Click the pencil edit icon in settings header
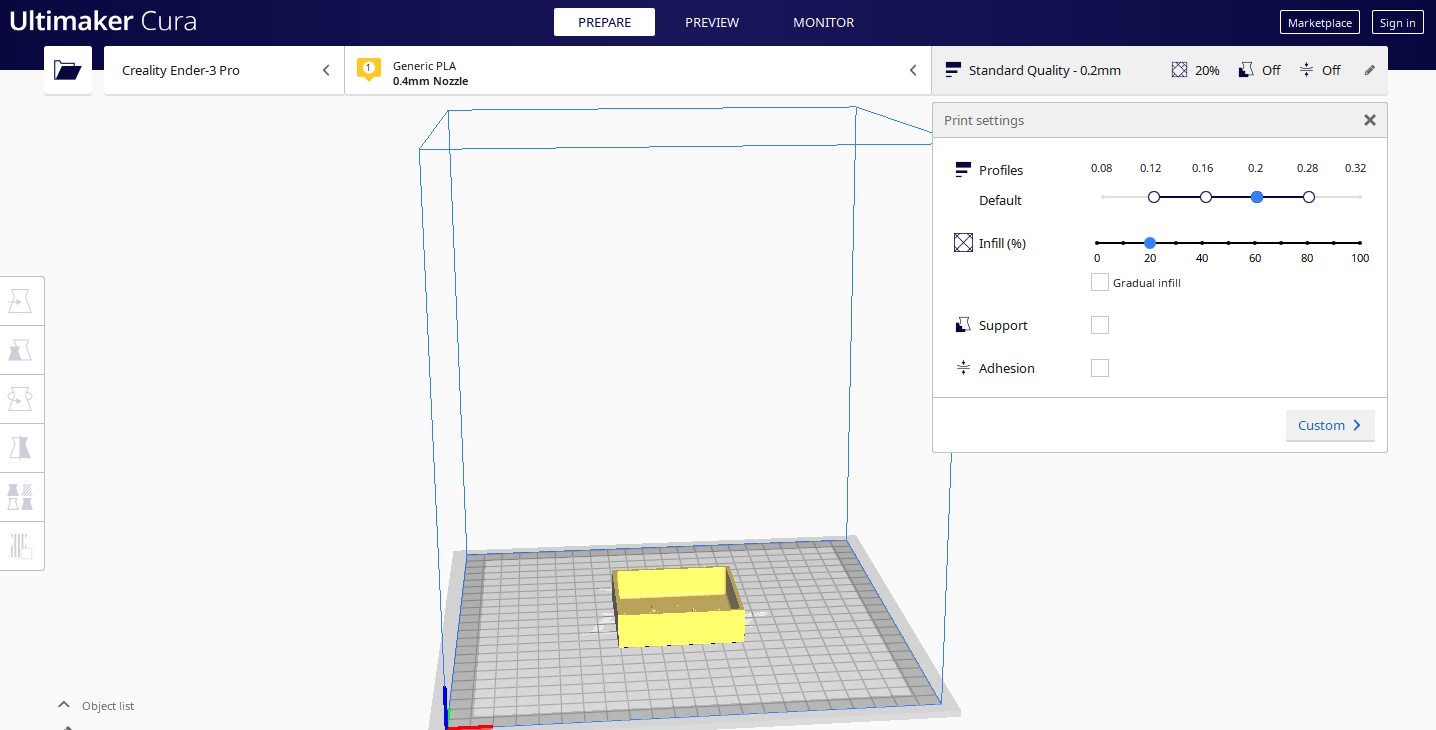 (x=1369, y=70)
